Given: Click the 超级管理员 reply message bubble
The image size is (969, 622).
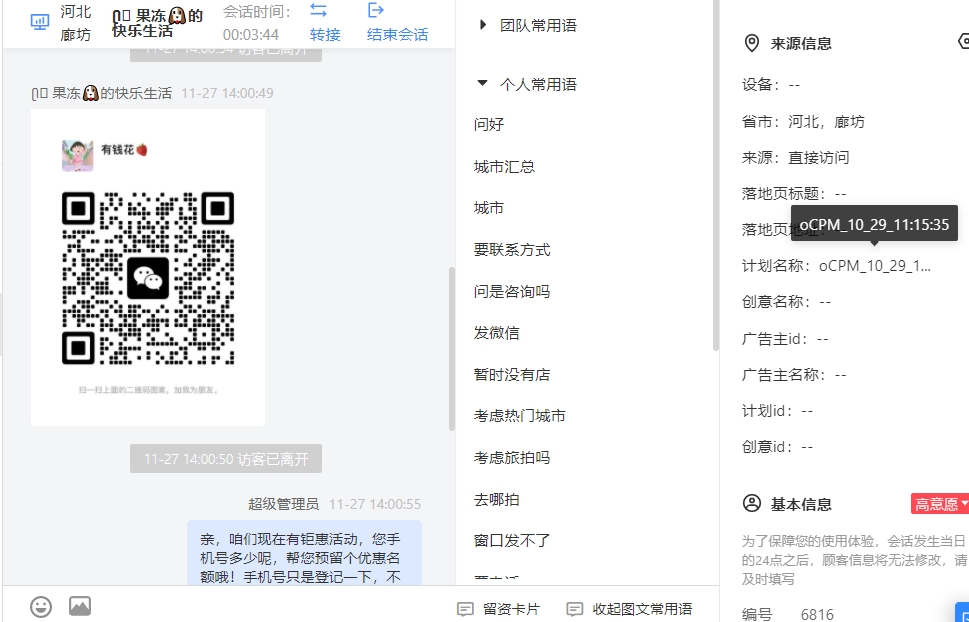Looking at the screenshot, I should coord(304,553).
